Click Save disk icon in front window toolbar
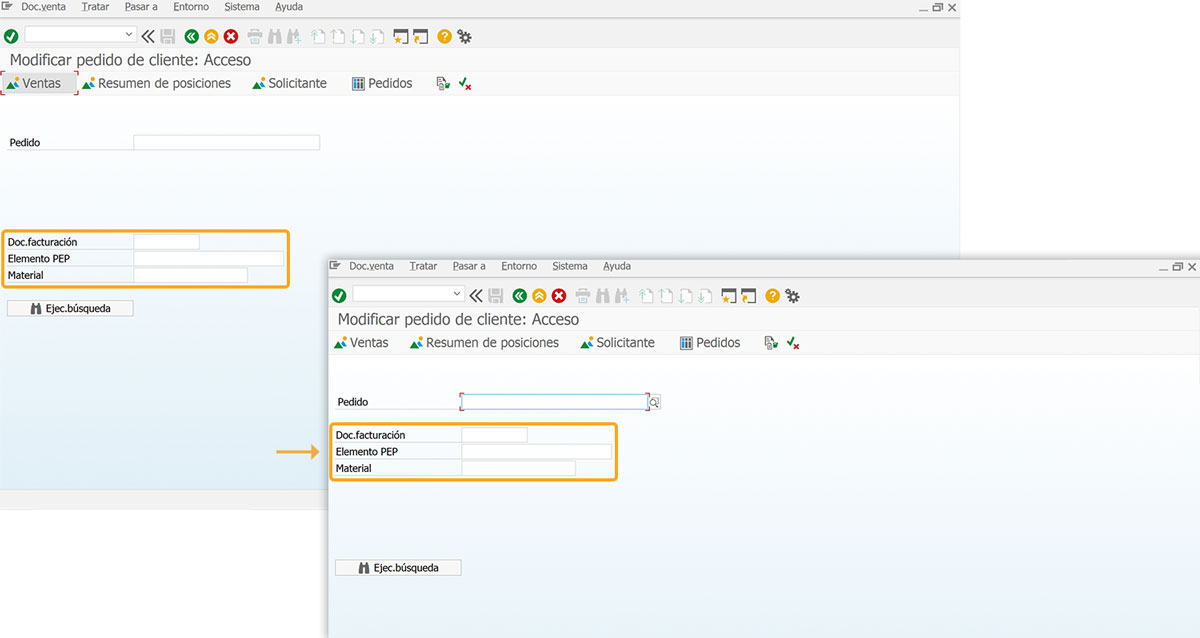Screen dimensions: 1200x638 coord(496,296)
